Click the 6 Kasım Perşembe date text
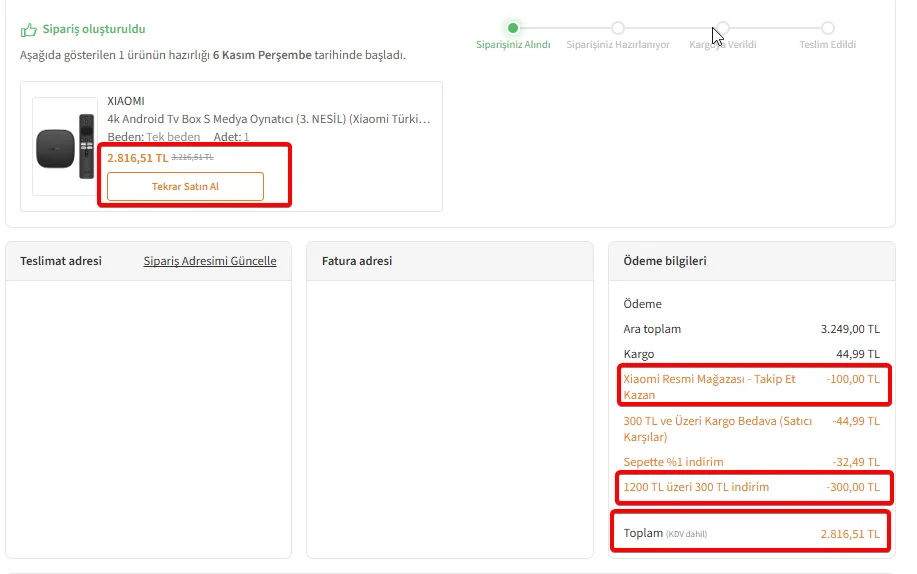The width and height of the screenshot is (917, 574). coord(262,55)
